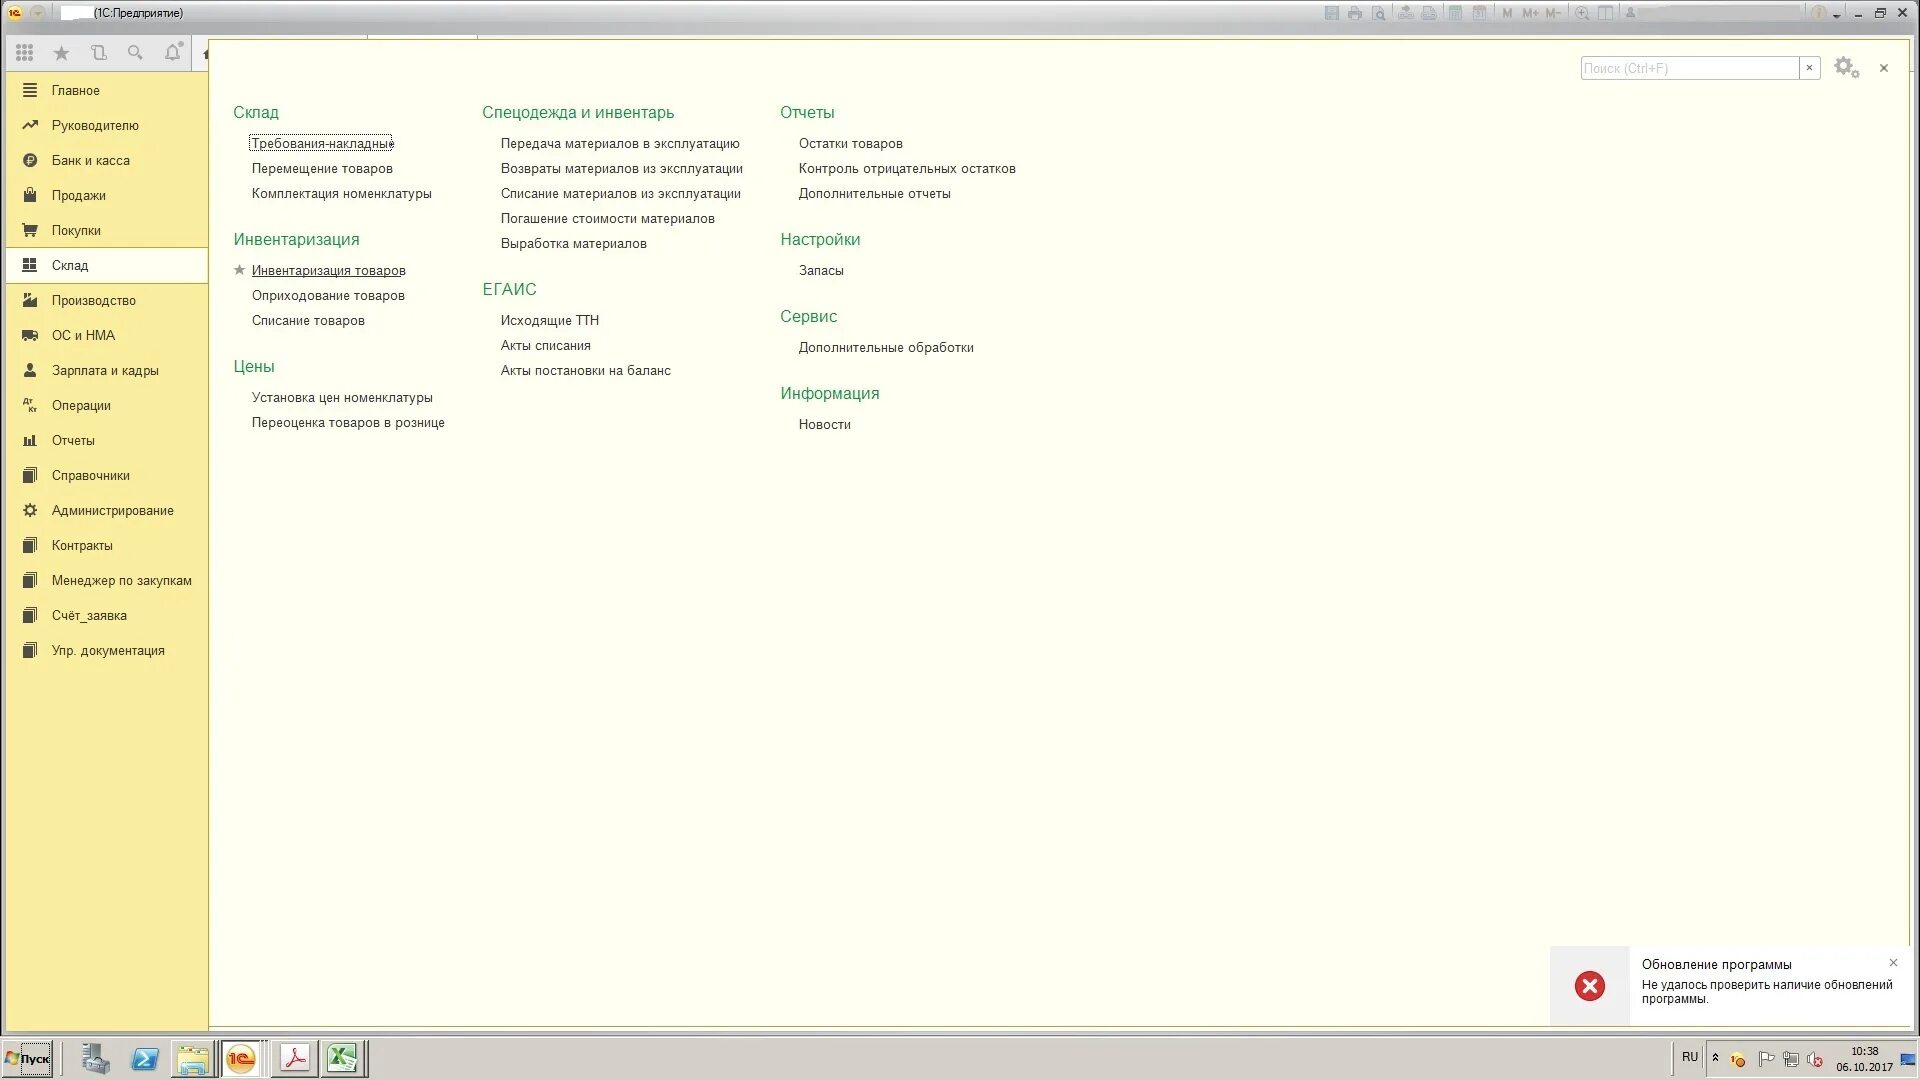Open the calculator icon in title bar
Viewport: 1920px width, 1080px height.
click(1455, 13)
